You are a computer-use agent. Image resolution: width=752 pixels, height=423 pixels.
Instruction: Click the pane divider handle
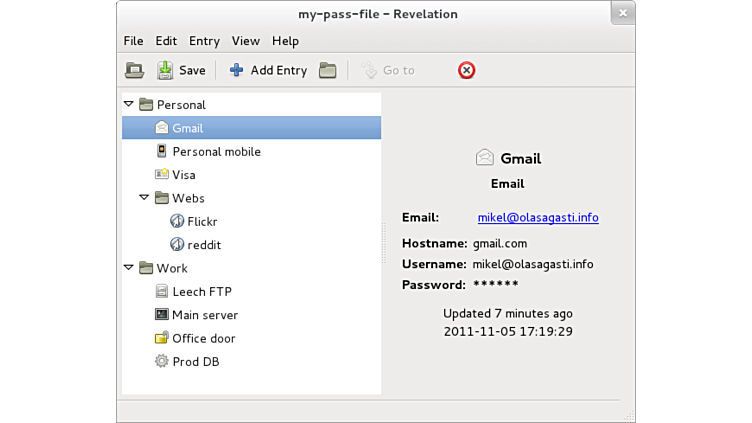(x=384, y=242)
